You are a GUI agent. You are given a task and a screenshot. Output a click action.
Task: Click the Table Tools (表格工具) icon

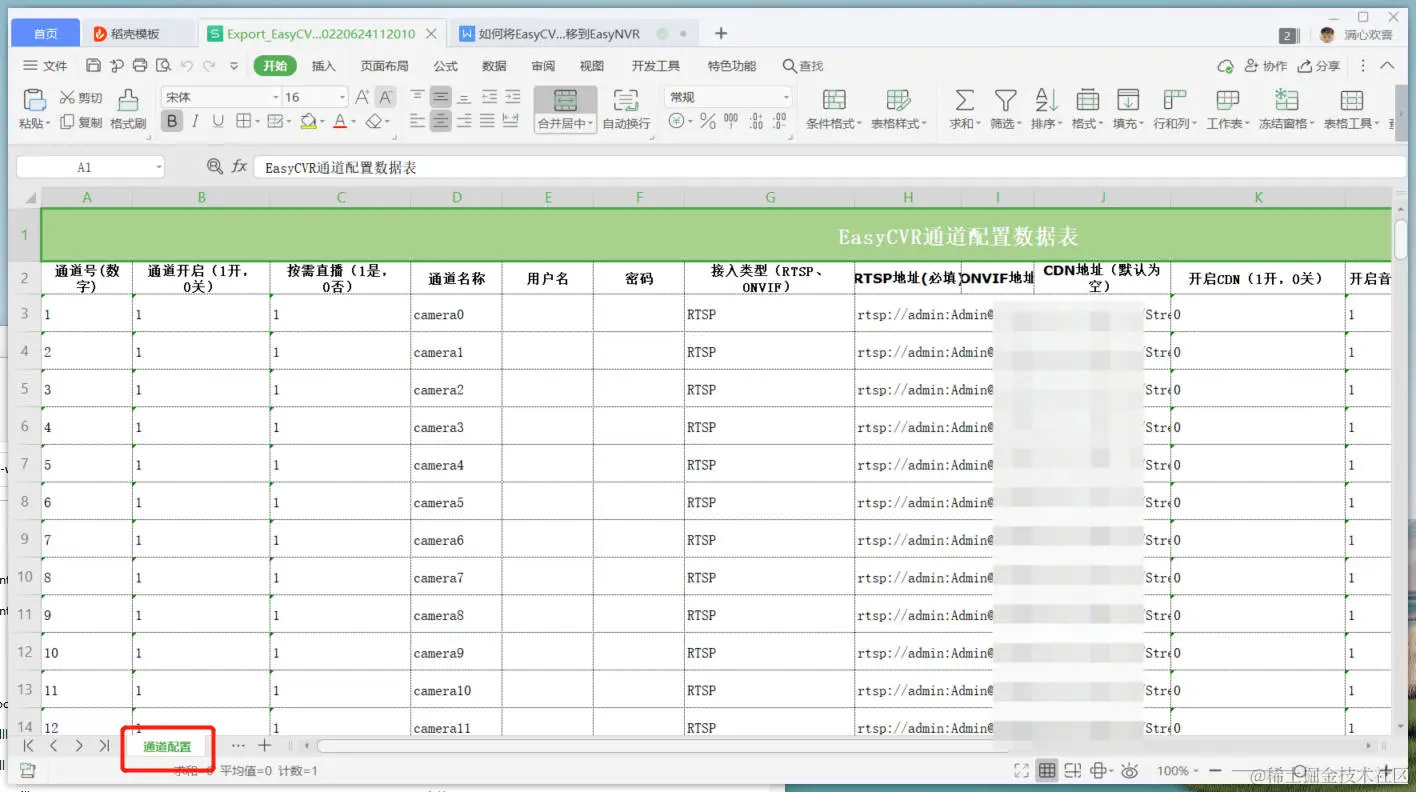click(1352, 100)
